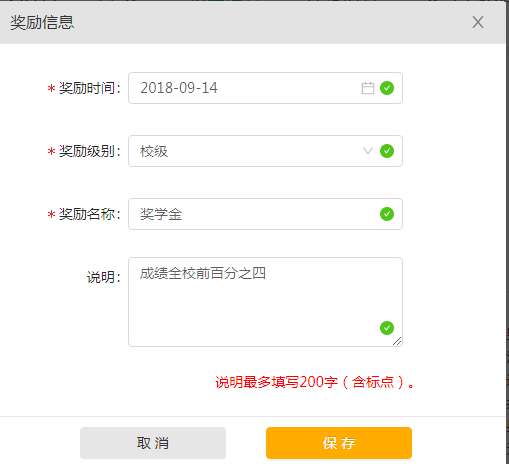
Task: Click the 取消 button
Action: click(153, 443)
